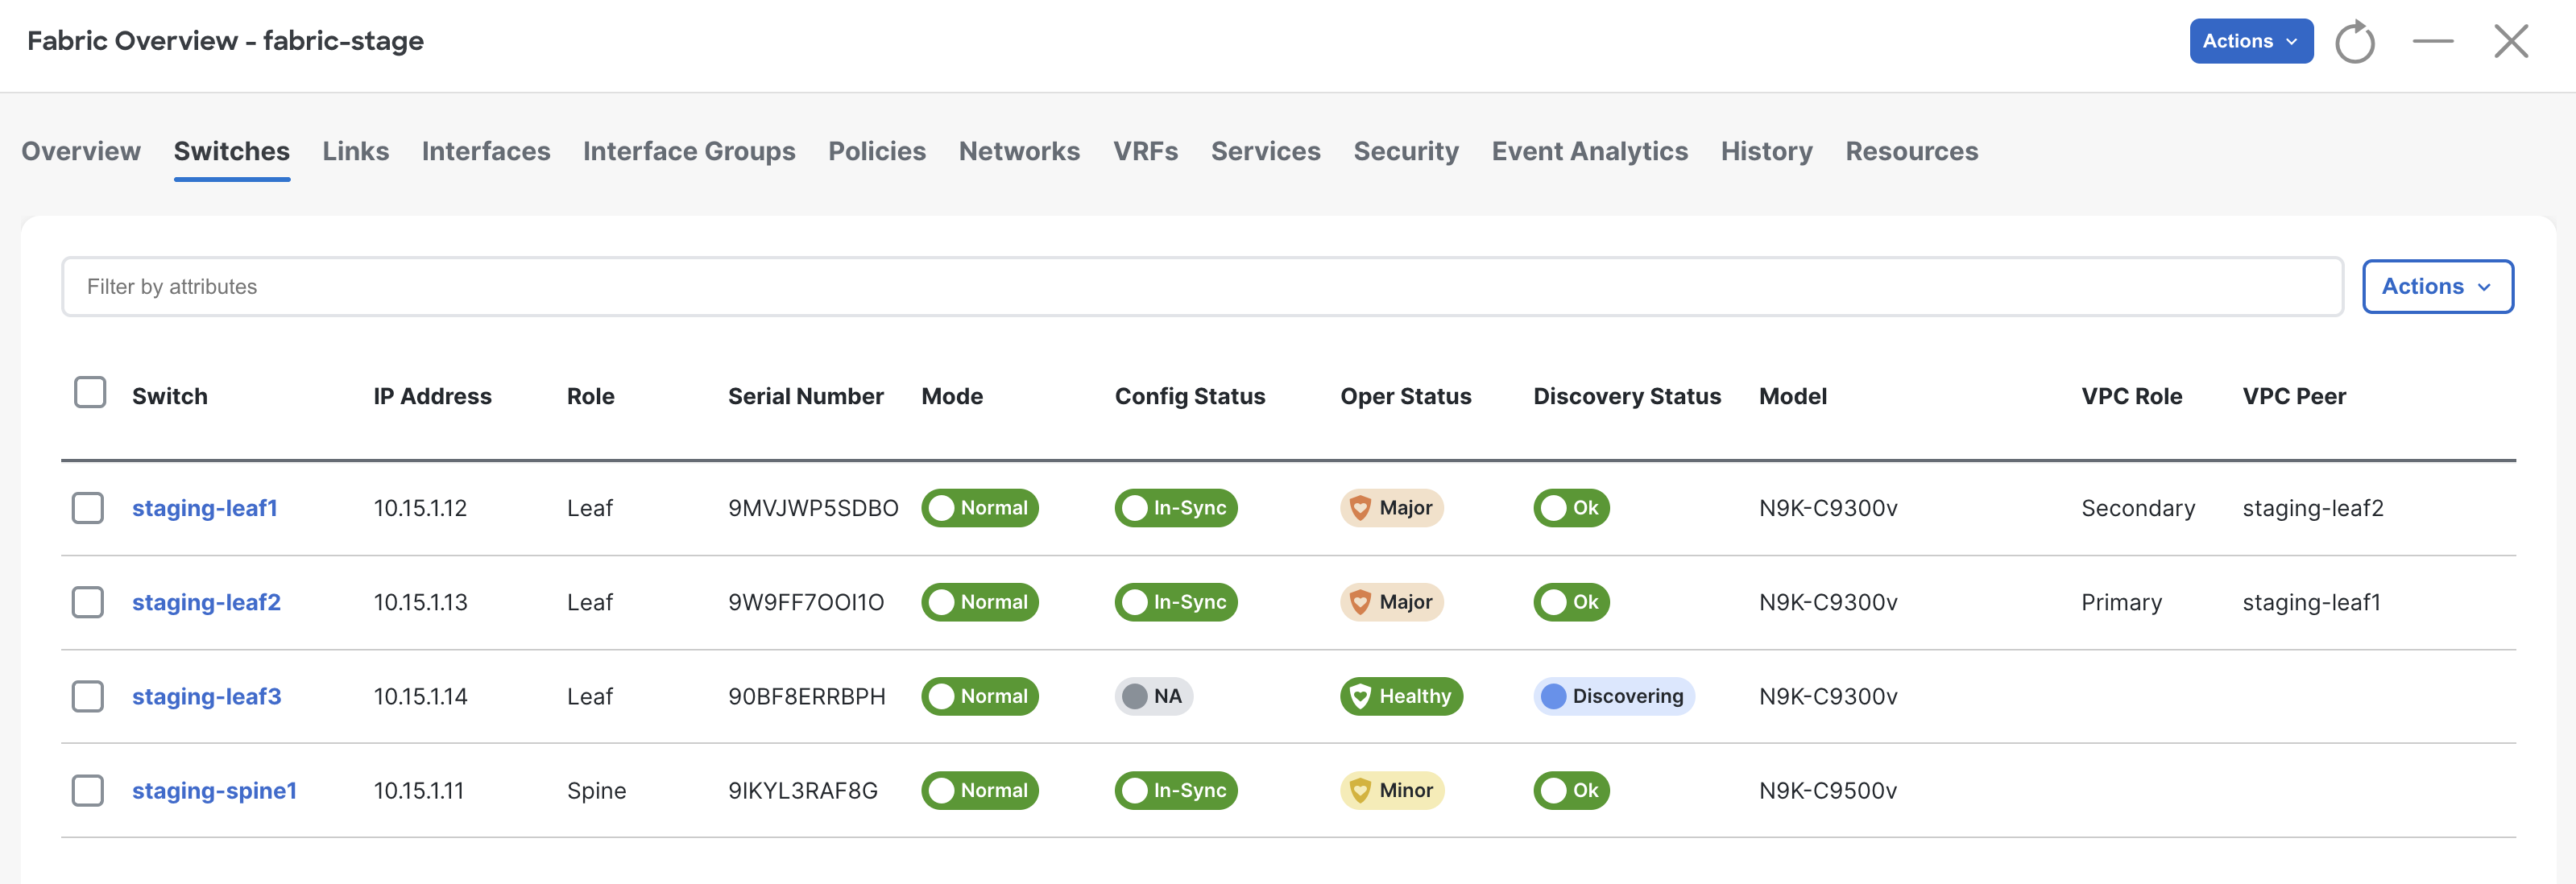Click the Discovery Status column header
This screenshot has height=884, width=2576.
[x=1627, y=396]
